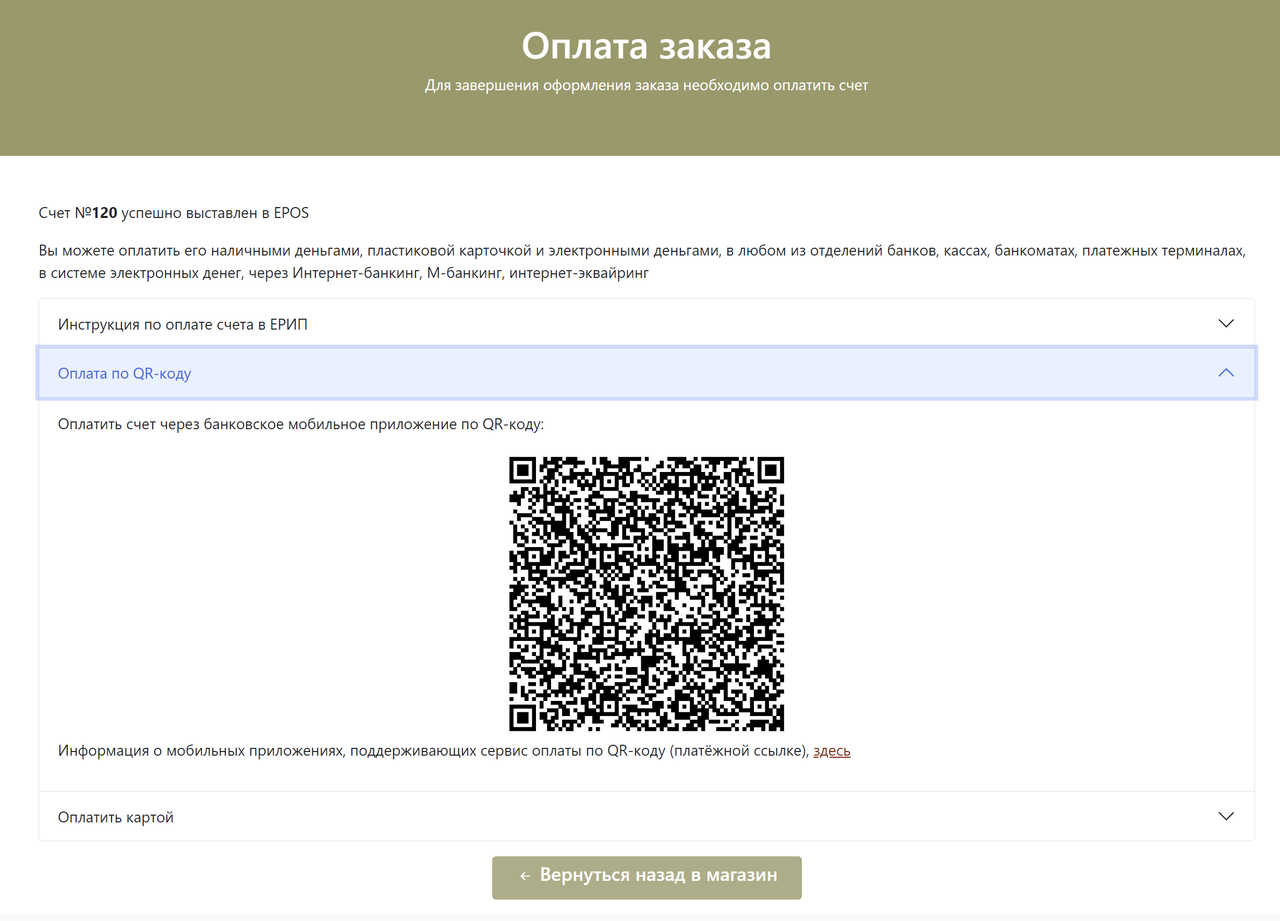
Task: Expand the ЕРИП payment instructions chevron
Action: pos(1226,323)
